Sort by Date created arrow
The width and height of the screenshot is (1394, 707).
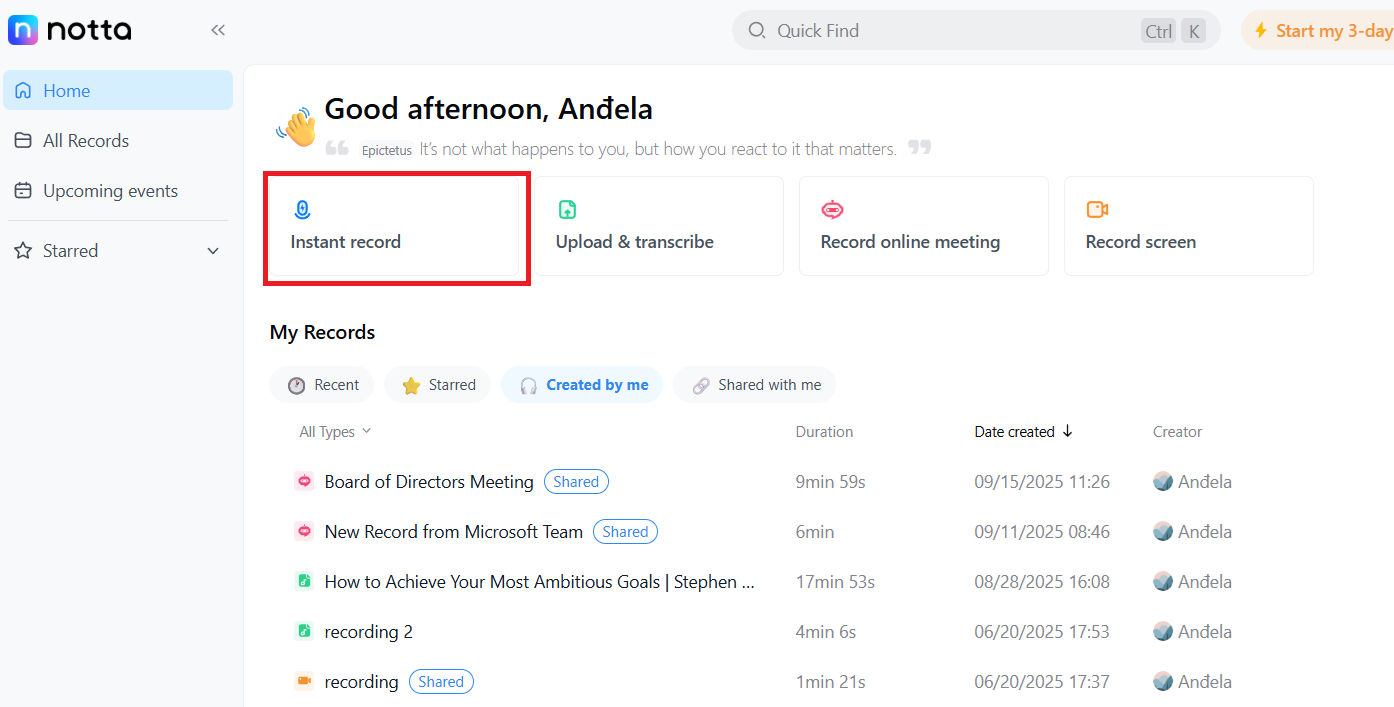1067,431
